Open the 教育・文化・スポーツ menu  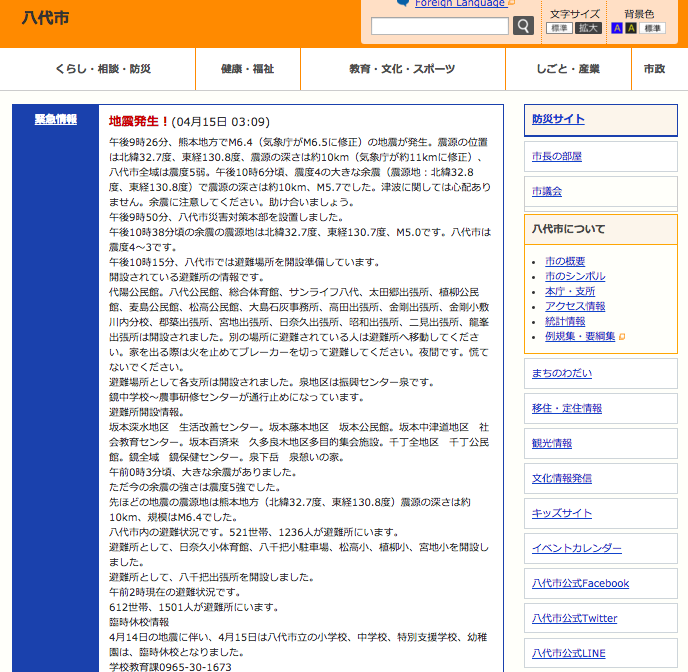coord(402,69)
